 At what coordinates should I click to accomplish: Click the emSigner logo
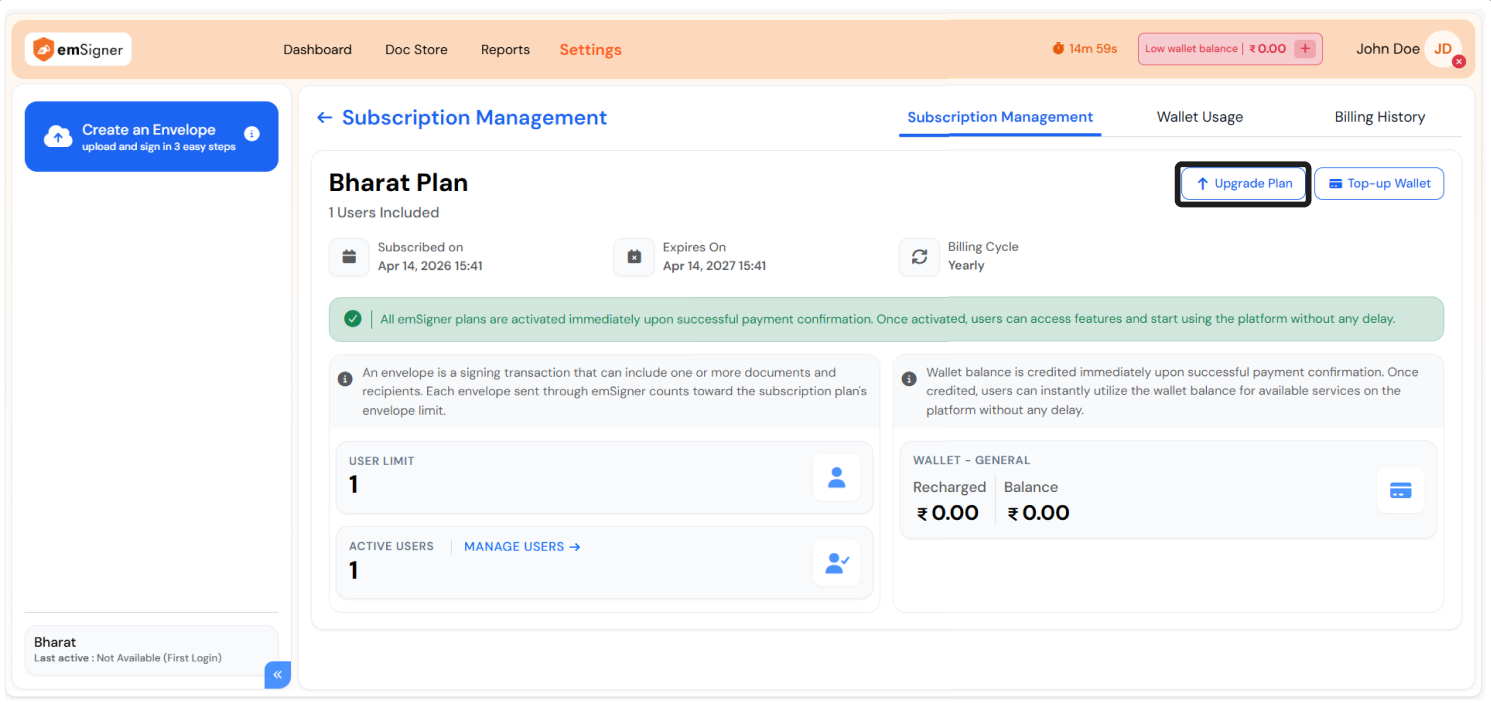78,49
